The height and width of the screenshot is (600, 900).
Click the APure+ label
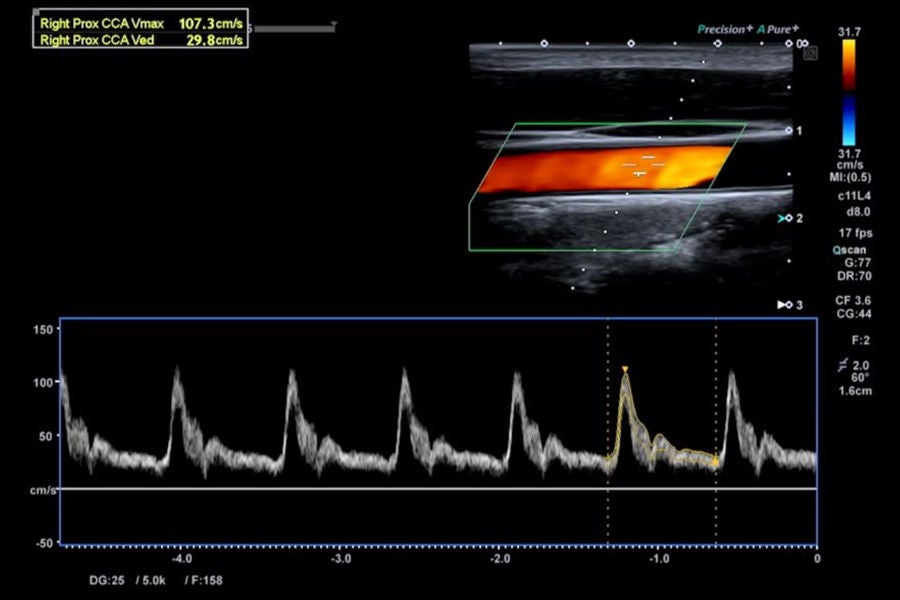pos(778,29)
